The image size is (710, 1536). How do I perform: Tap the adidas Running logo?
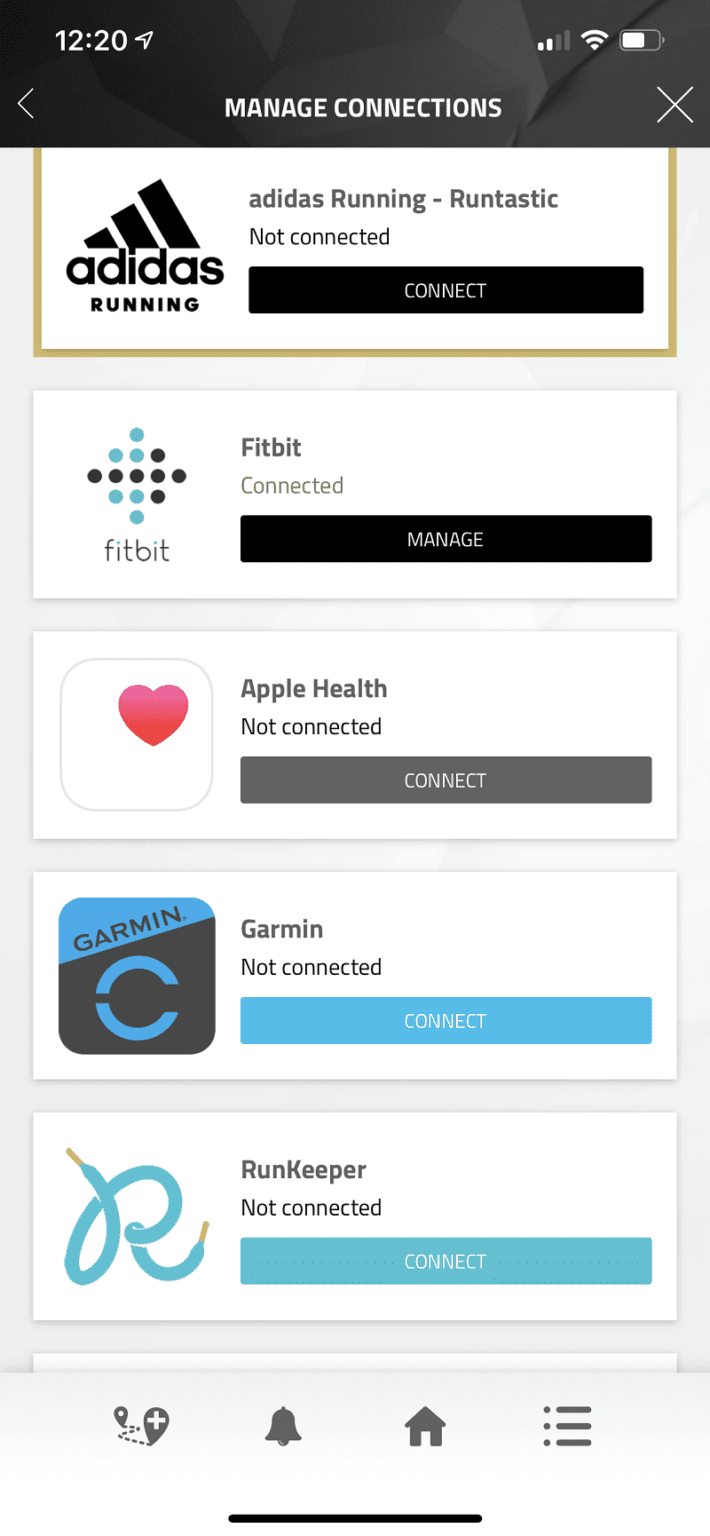pyautogui.click(x=145, y=247)
